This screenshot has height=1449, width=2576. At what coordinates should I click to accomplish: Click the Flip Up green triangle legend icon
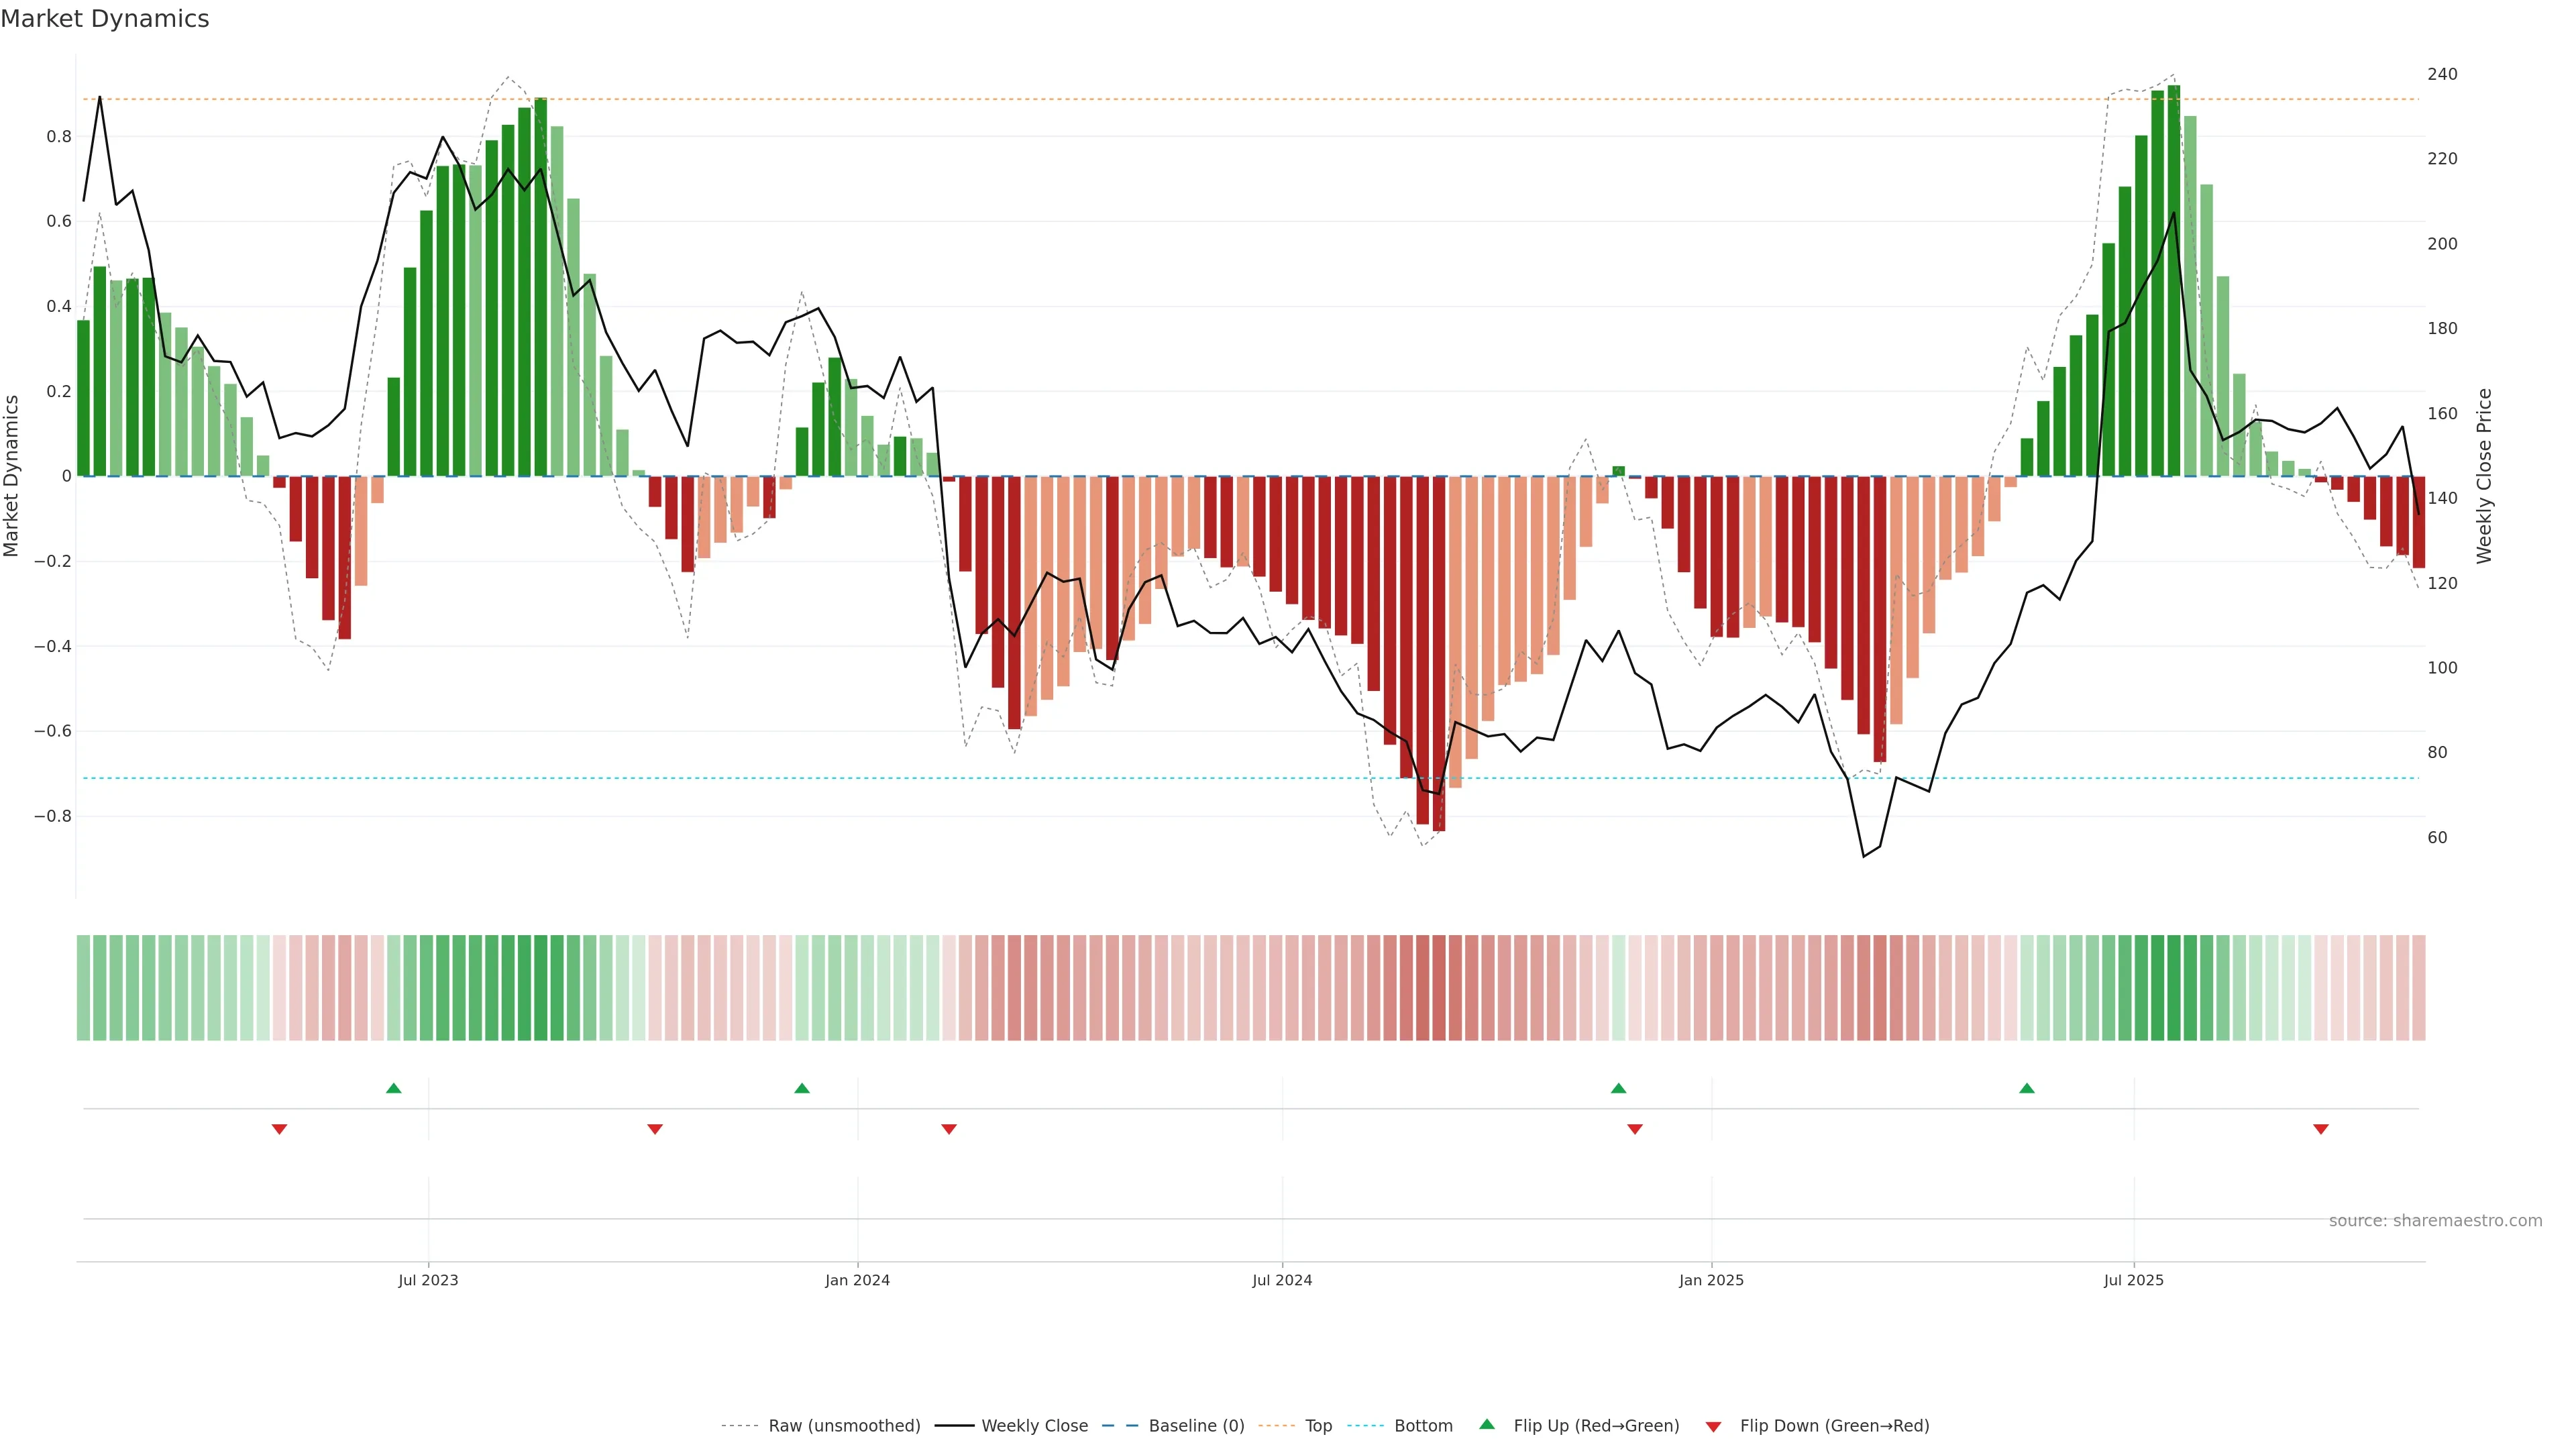click(1487, 1424)
